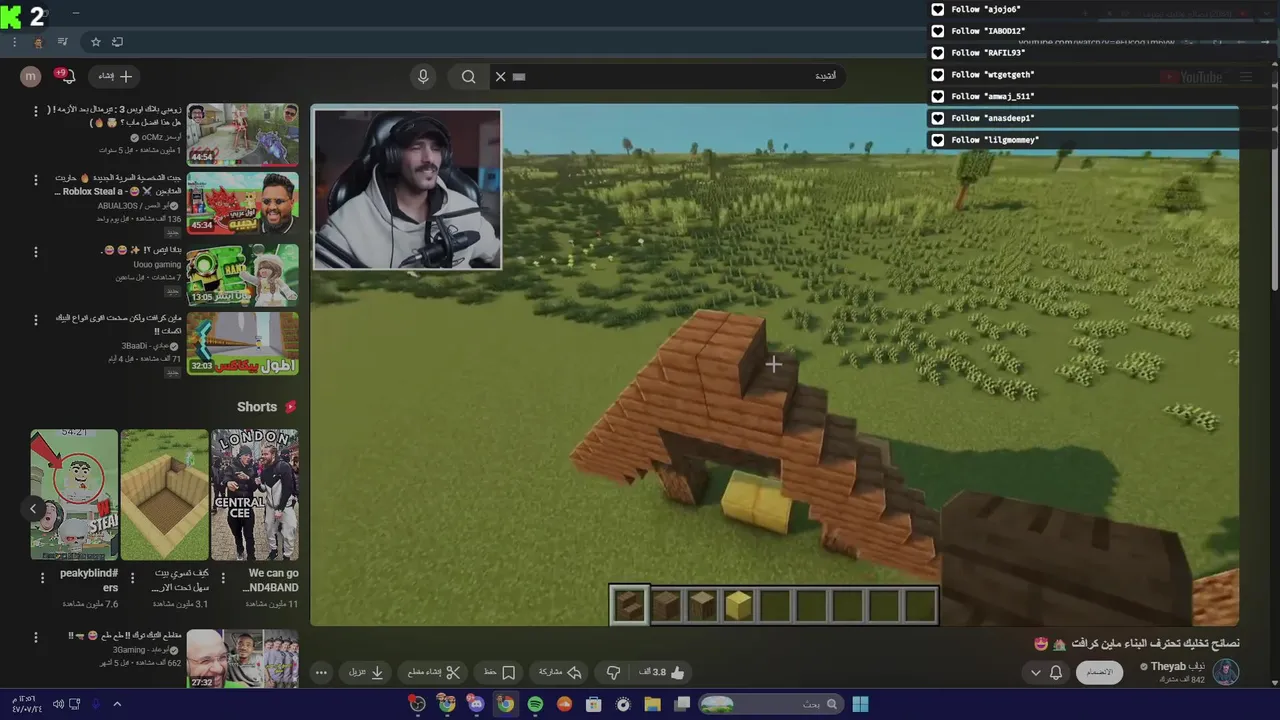Screen dimensions: 1280x720
Task: Click the Minecraft video player area
Action: click(x=774, y=365)
